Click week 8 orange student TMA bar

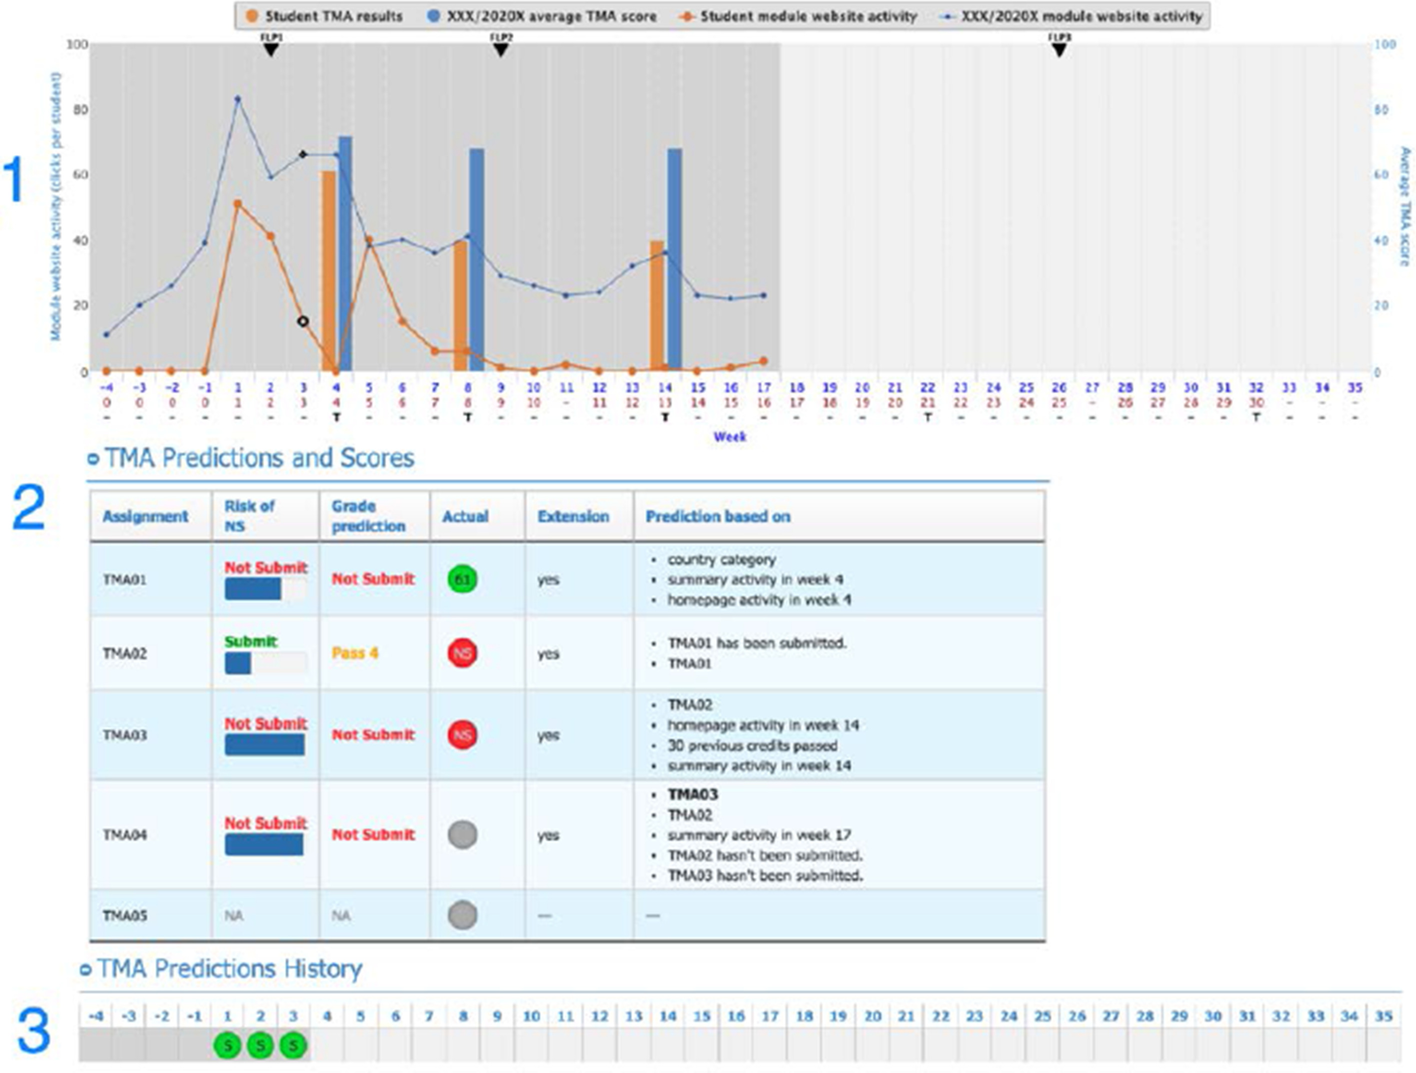point(460,306)
